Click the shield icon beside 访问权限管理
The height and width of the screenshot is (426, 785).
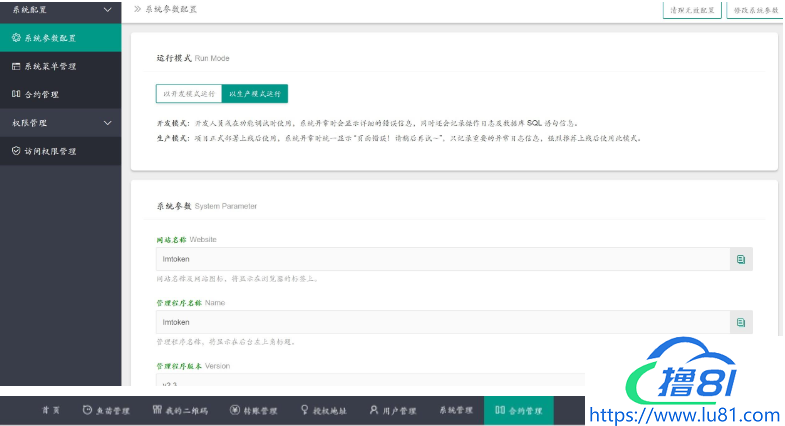16,151
